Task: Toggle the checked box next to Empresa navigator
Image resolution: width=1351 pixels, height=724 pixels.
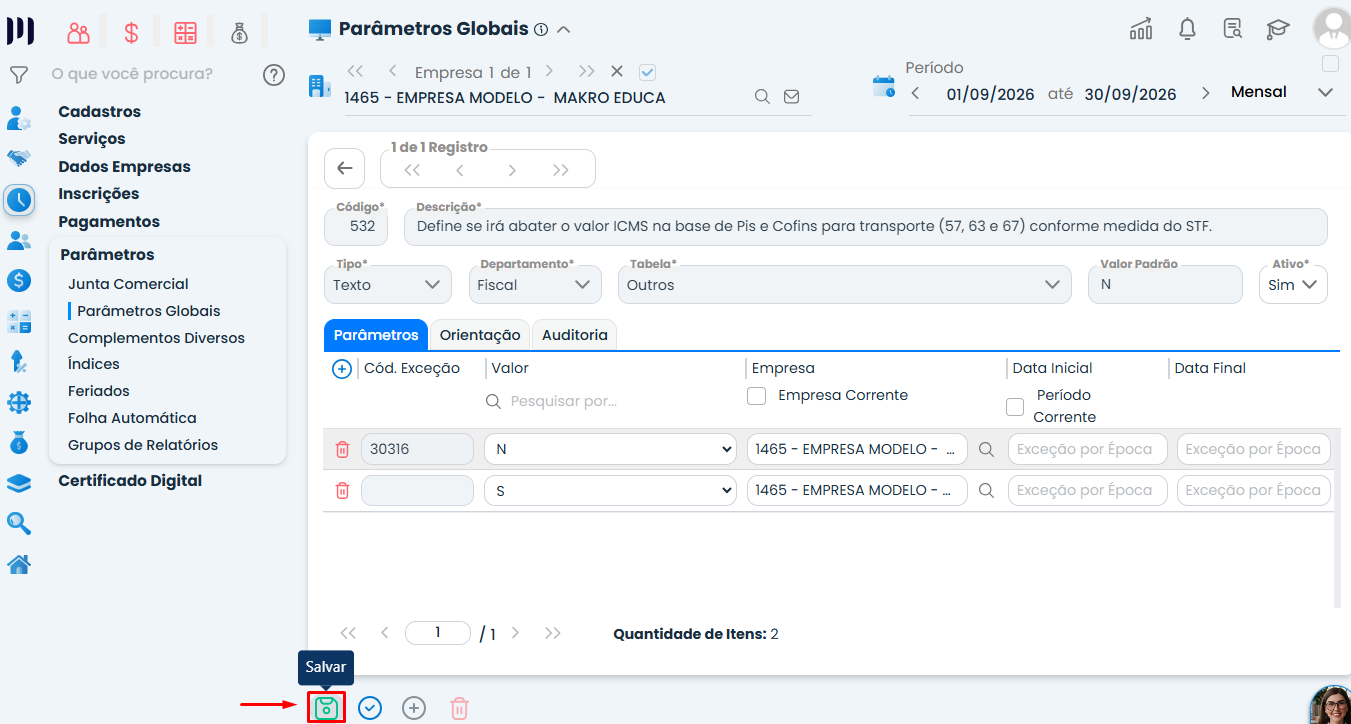Action: [x=647, y=72]
